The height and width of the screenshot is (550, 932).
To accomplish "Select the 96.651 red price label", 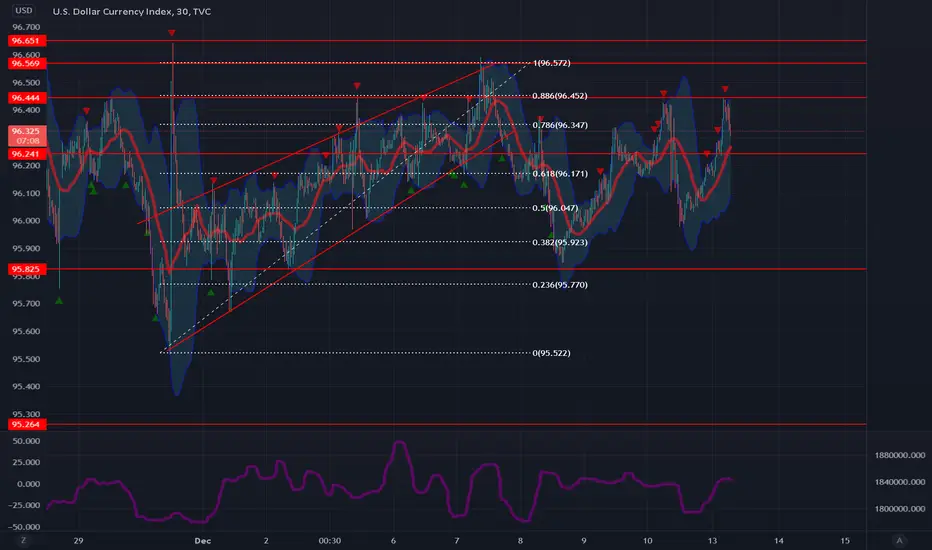I will 26,41.
